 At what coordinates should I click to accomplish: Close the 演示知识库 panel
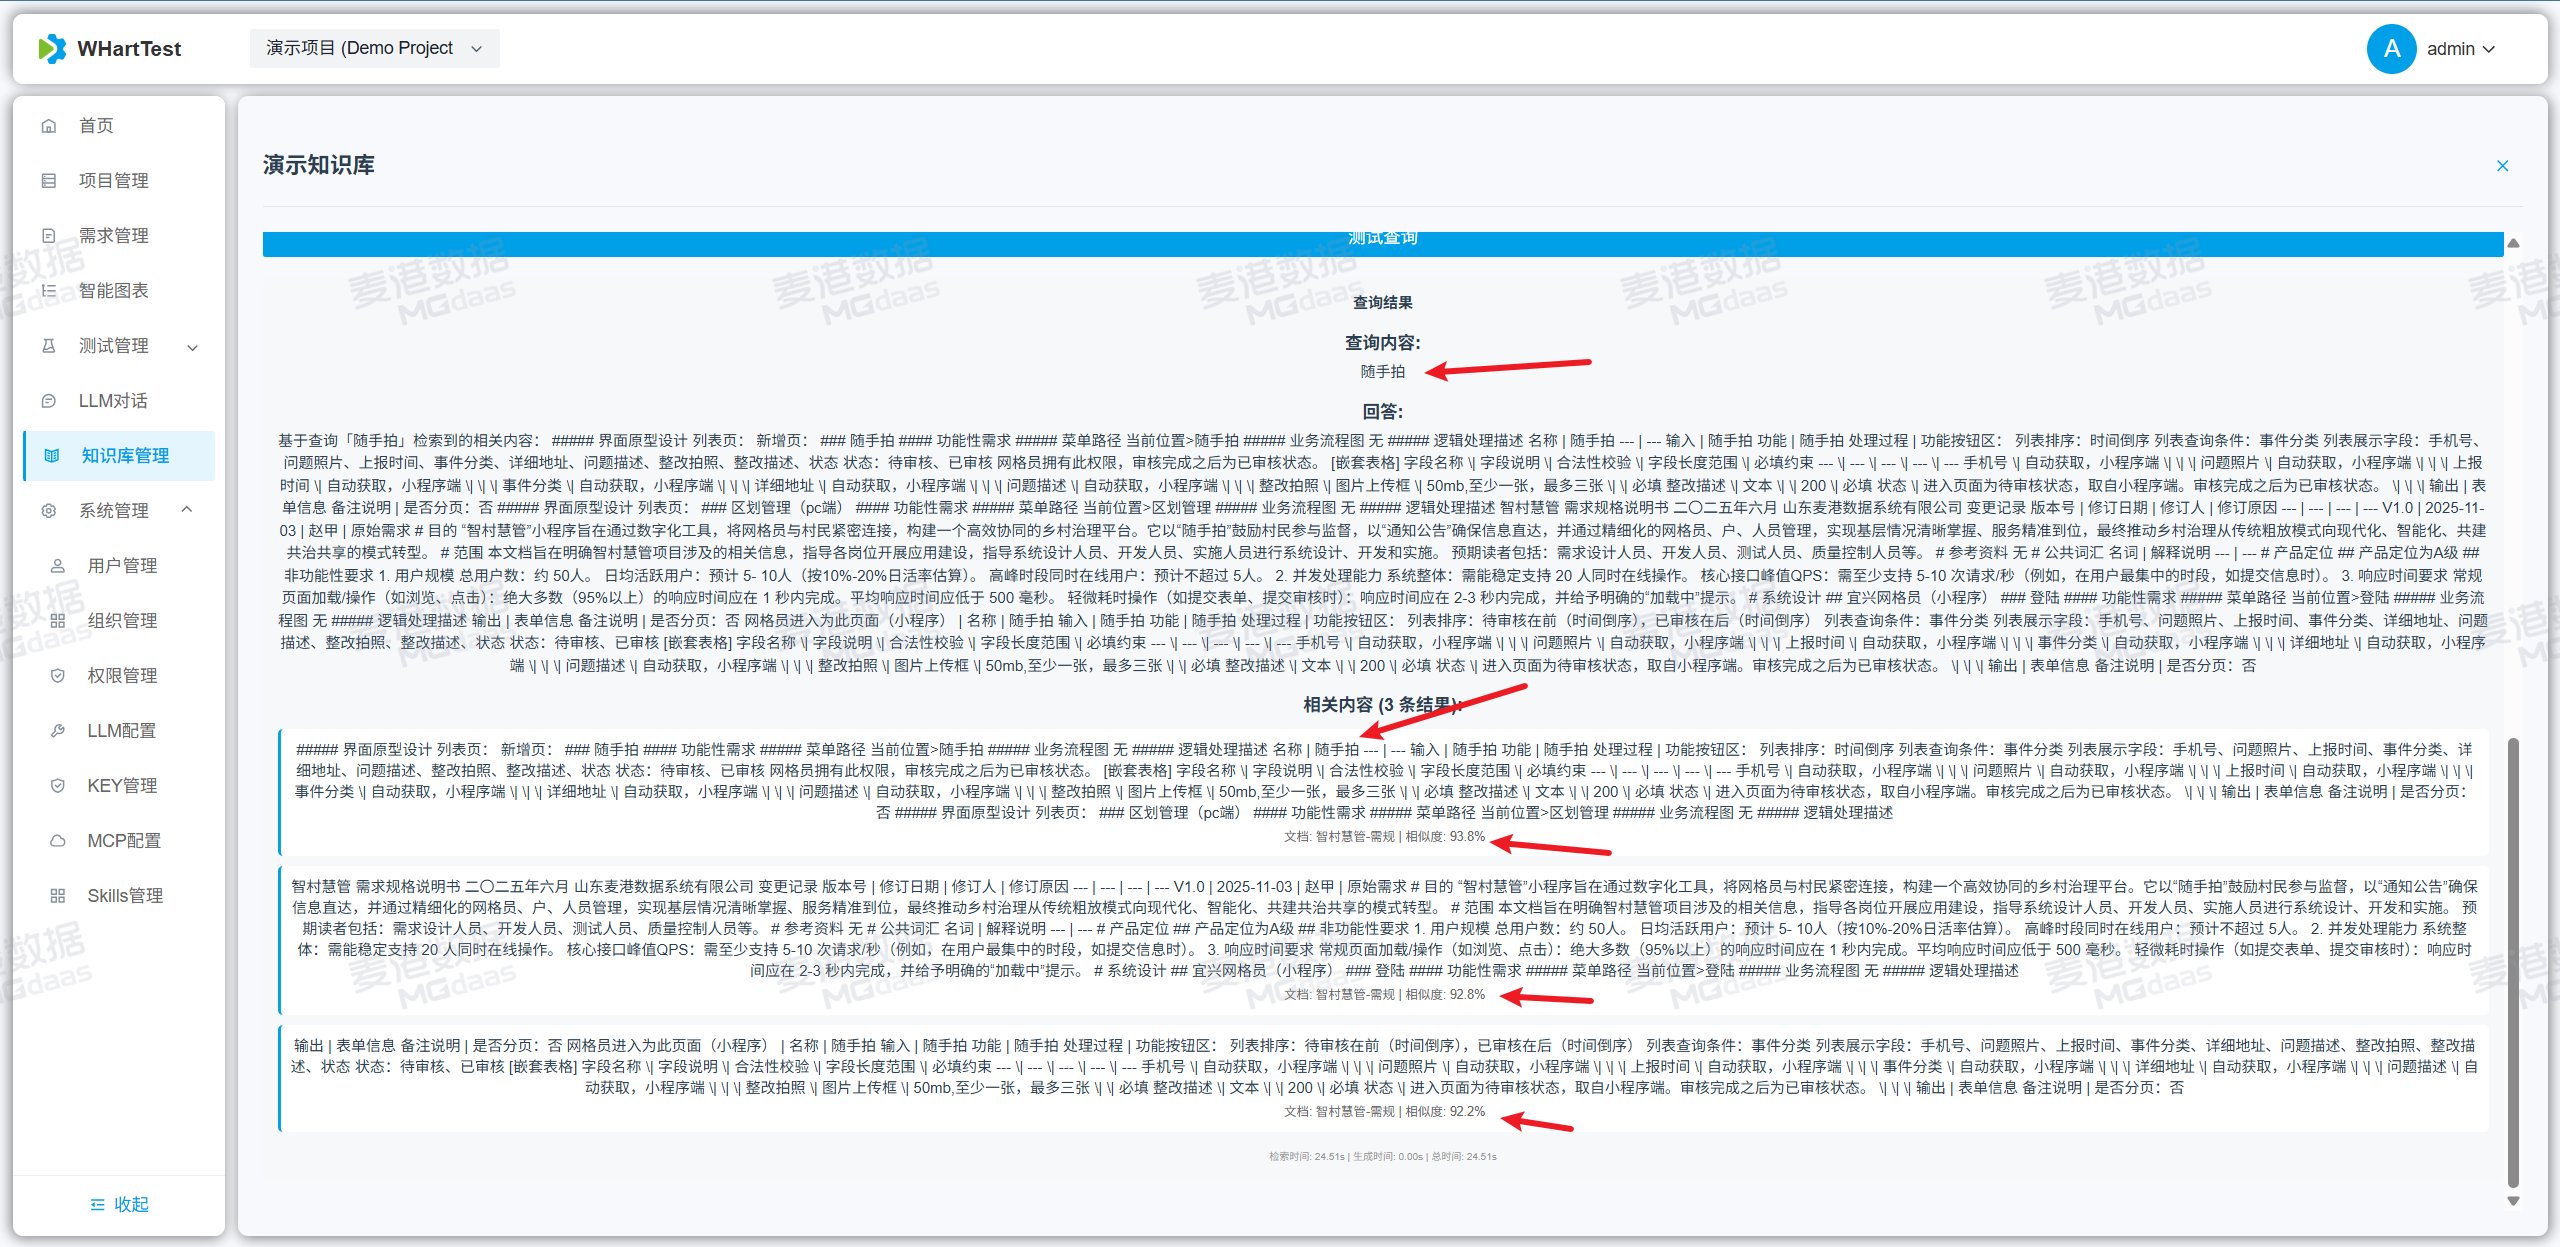(x=2502, y=165)
